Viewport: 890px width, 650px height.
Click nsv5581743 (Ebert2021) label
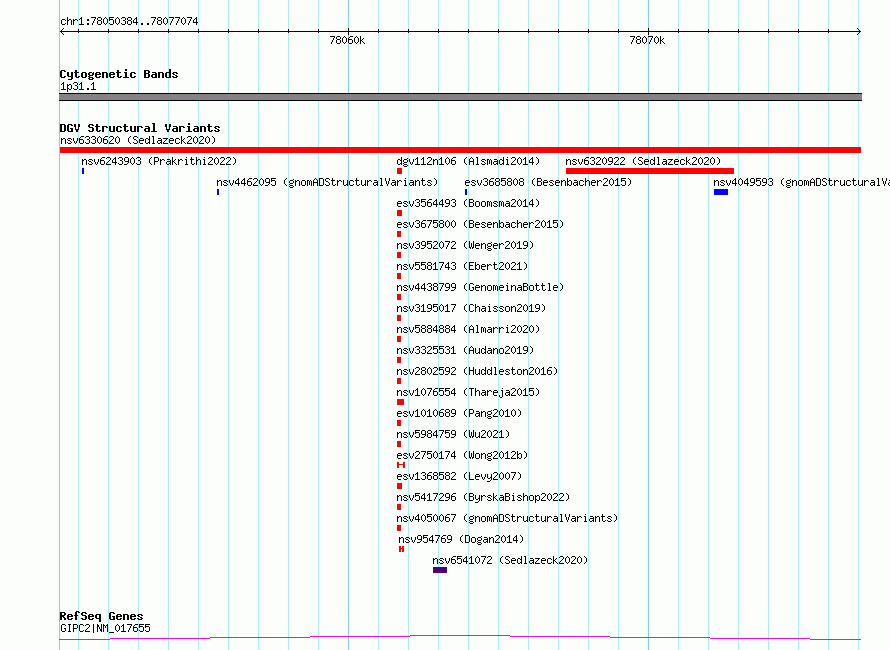(x=462, y=266)
